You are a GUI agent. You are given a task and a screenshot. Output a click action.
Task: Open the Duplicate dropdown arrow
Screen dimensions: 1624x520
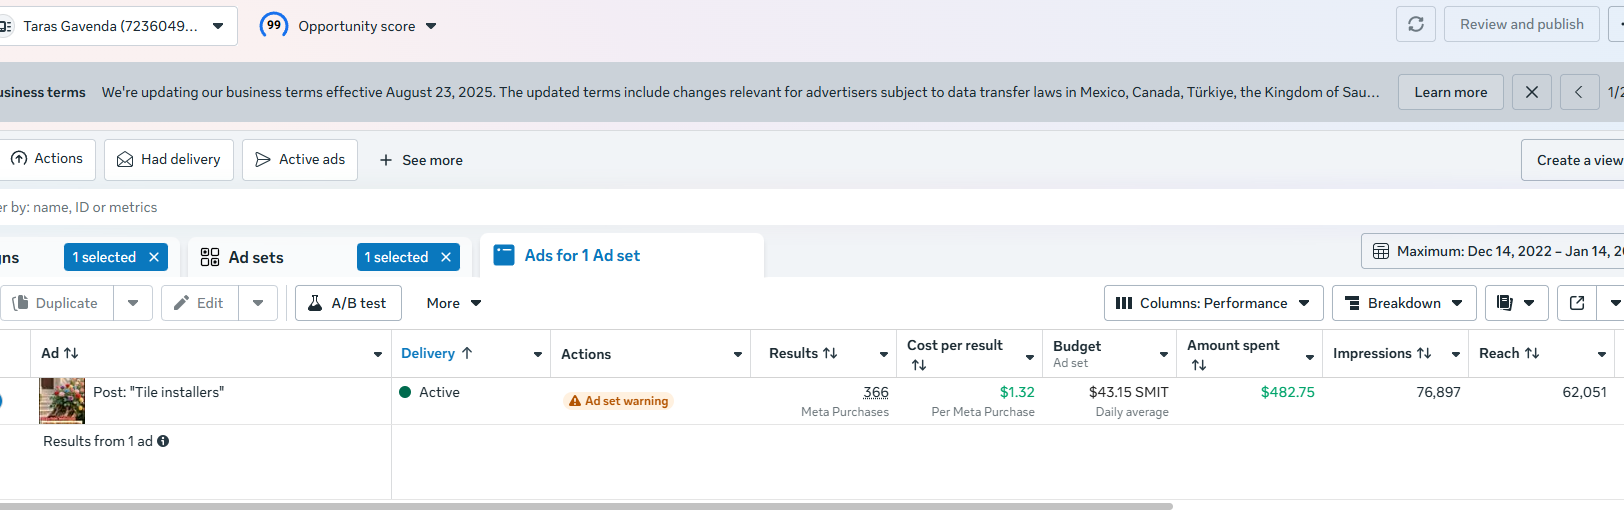(x=133, y=303)
